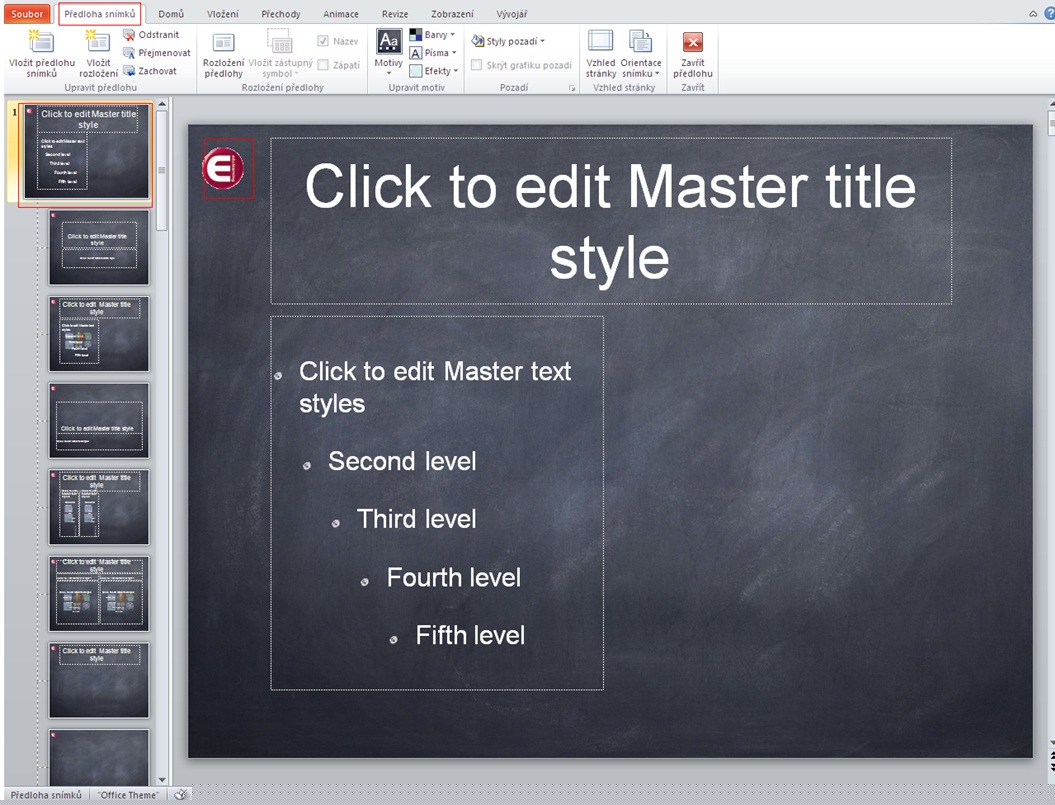This screenshot has width=1055, height=805.
Task: Select the fourth layout thumbnail in panel
Action: pyautogui.click(x=99, y=420)
